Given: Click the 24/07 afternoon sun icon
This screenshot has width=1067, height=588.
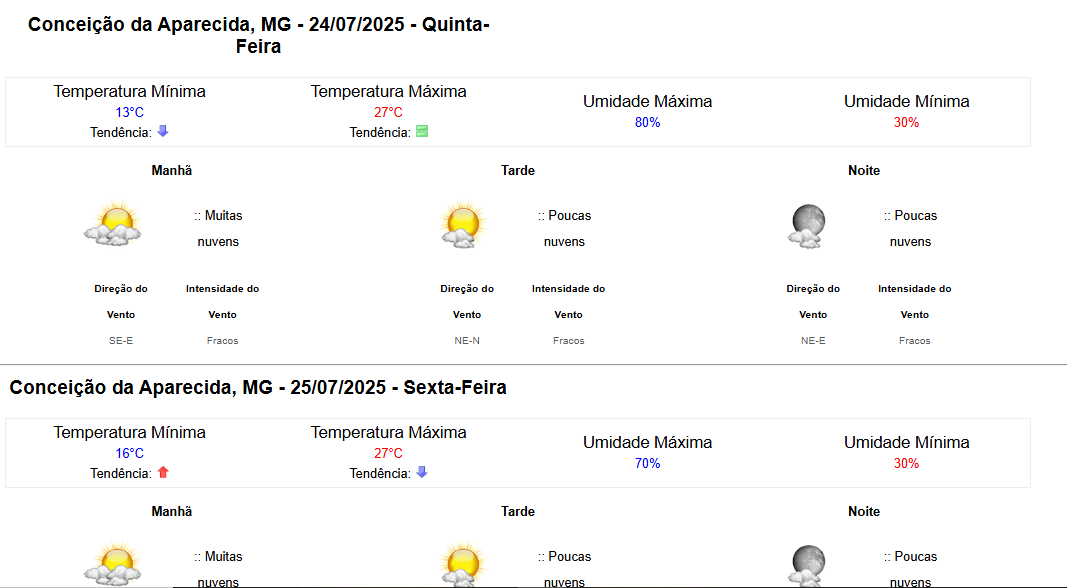Looking at the screenshot, I should [x=463, y=224].
